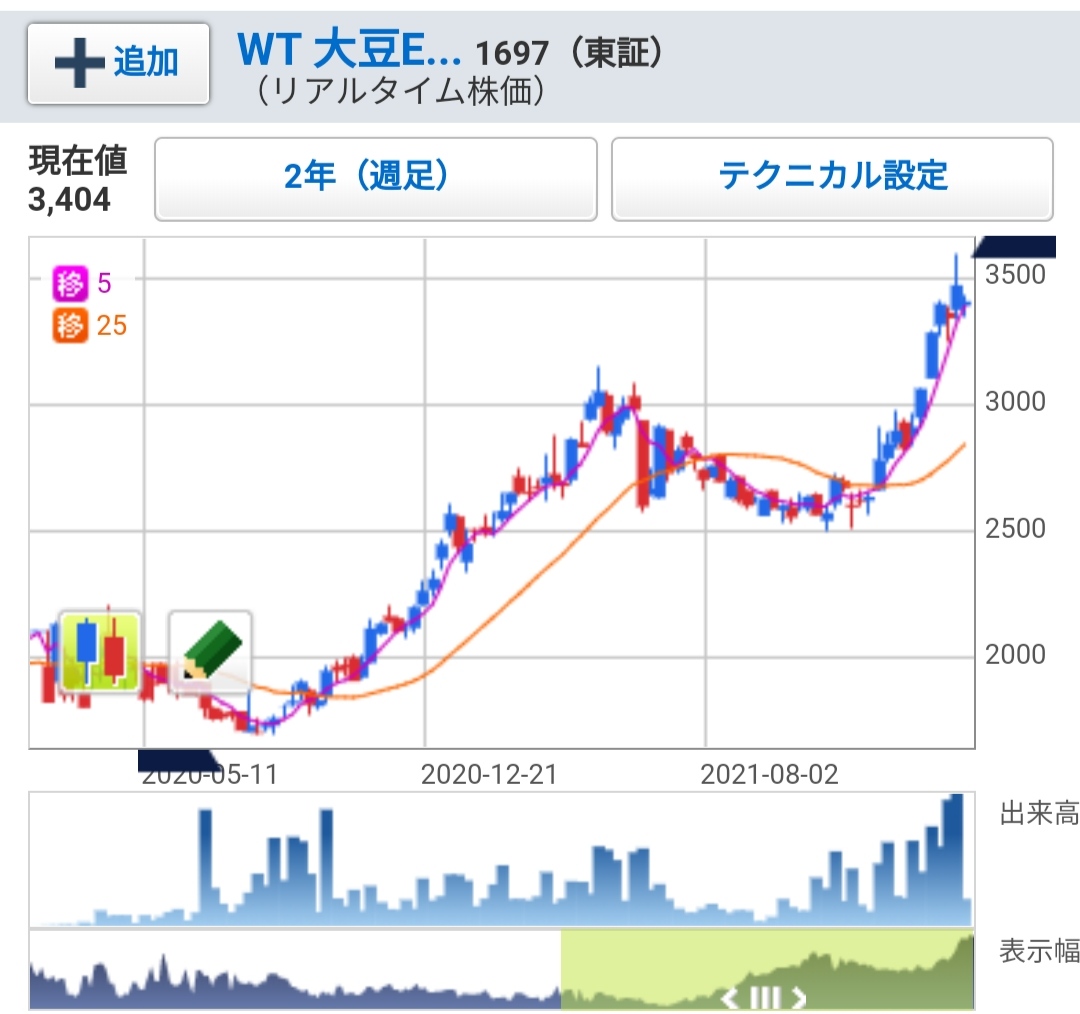1080x1014 pixels.
Task: Click the 2021-08-02 date label
Action: point(768,775)
